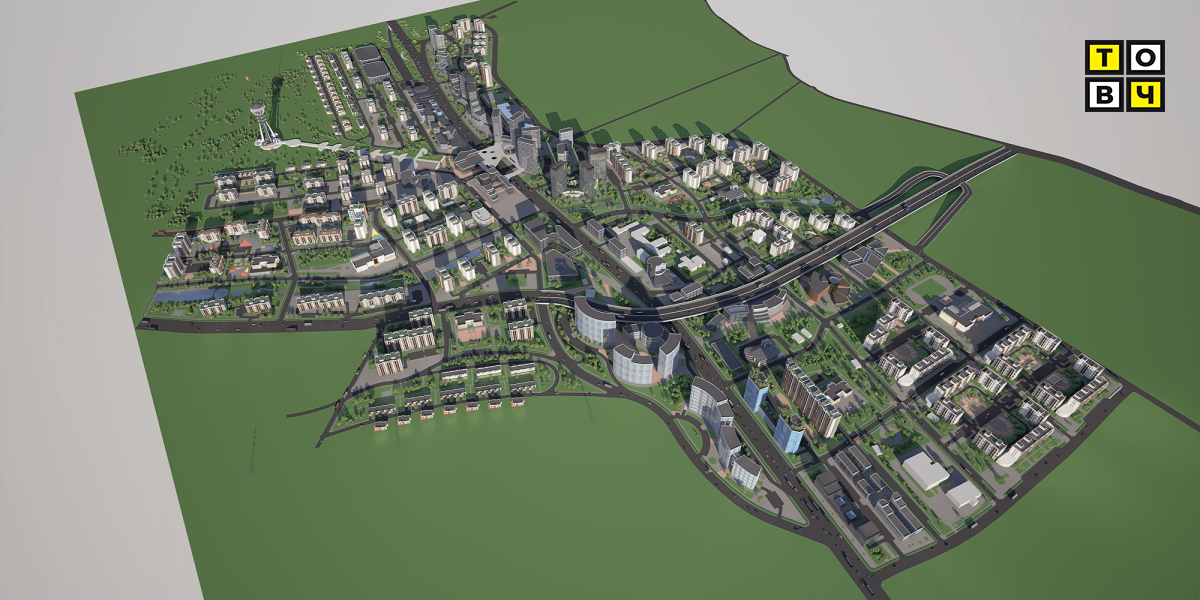This screenshot has width=1200, height=600.
Task: Click the brown round-roofed building beside overpass
Action: pos(826,286)
